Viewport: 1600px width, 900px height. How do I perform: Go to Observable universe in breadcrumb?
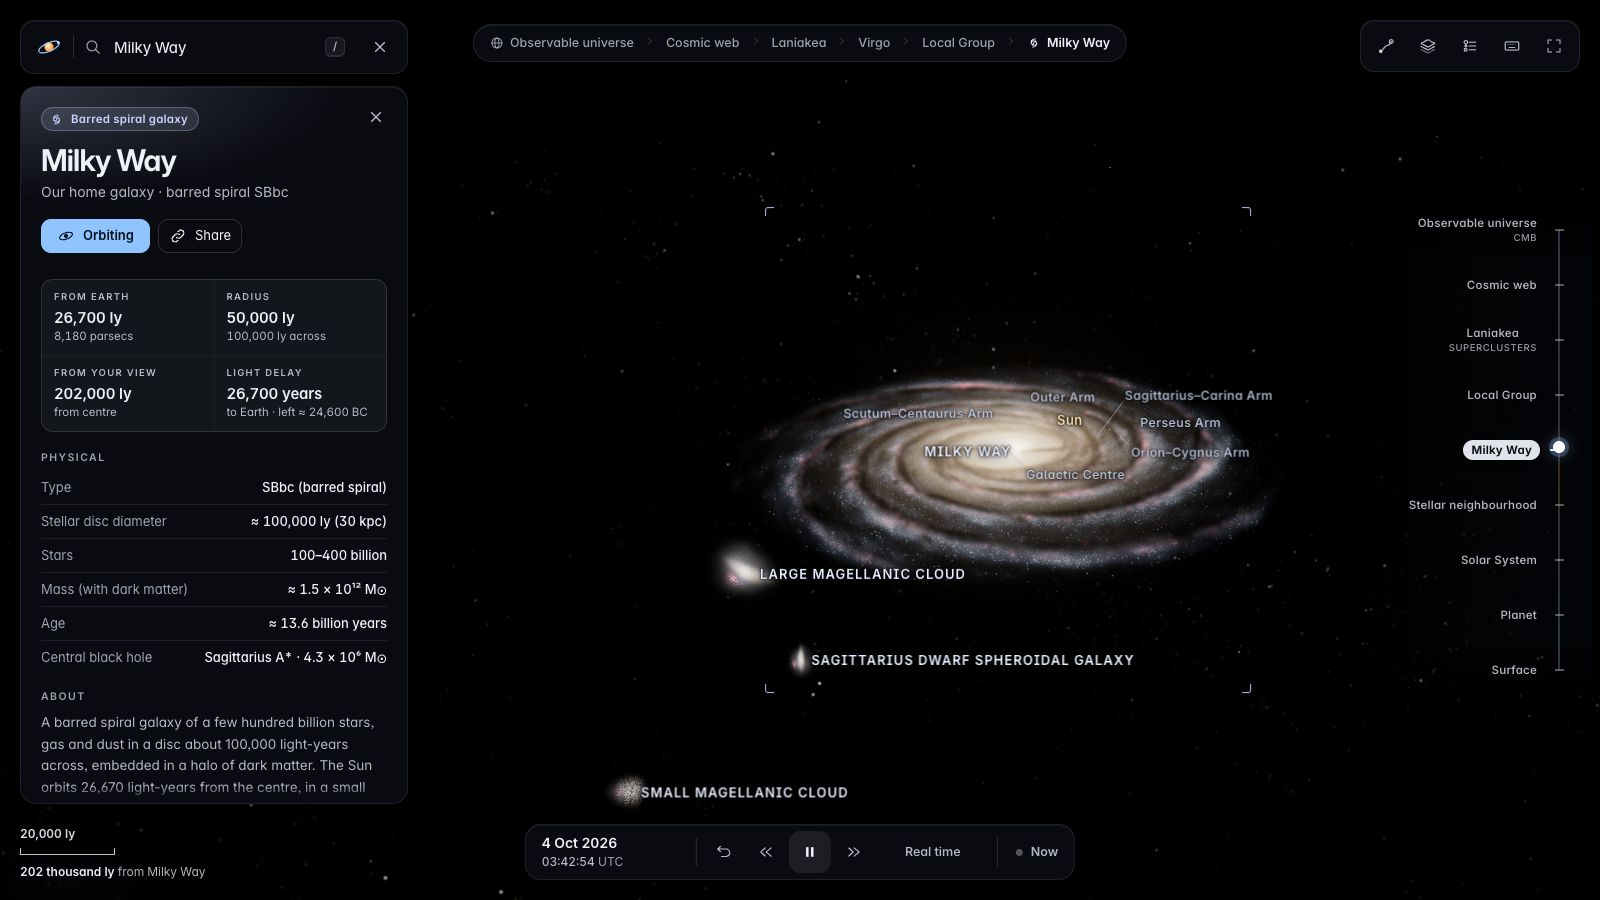[x=562, y=43]
